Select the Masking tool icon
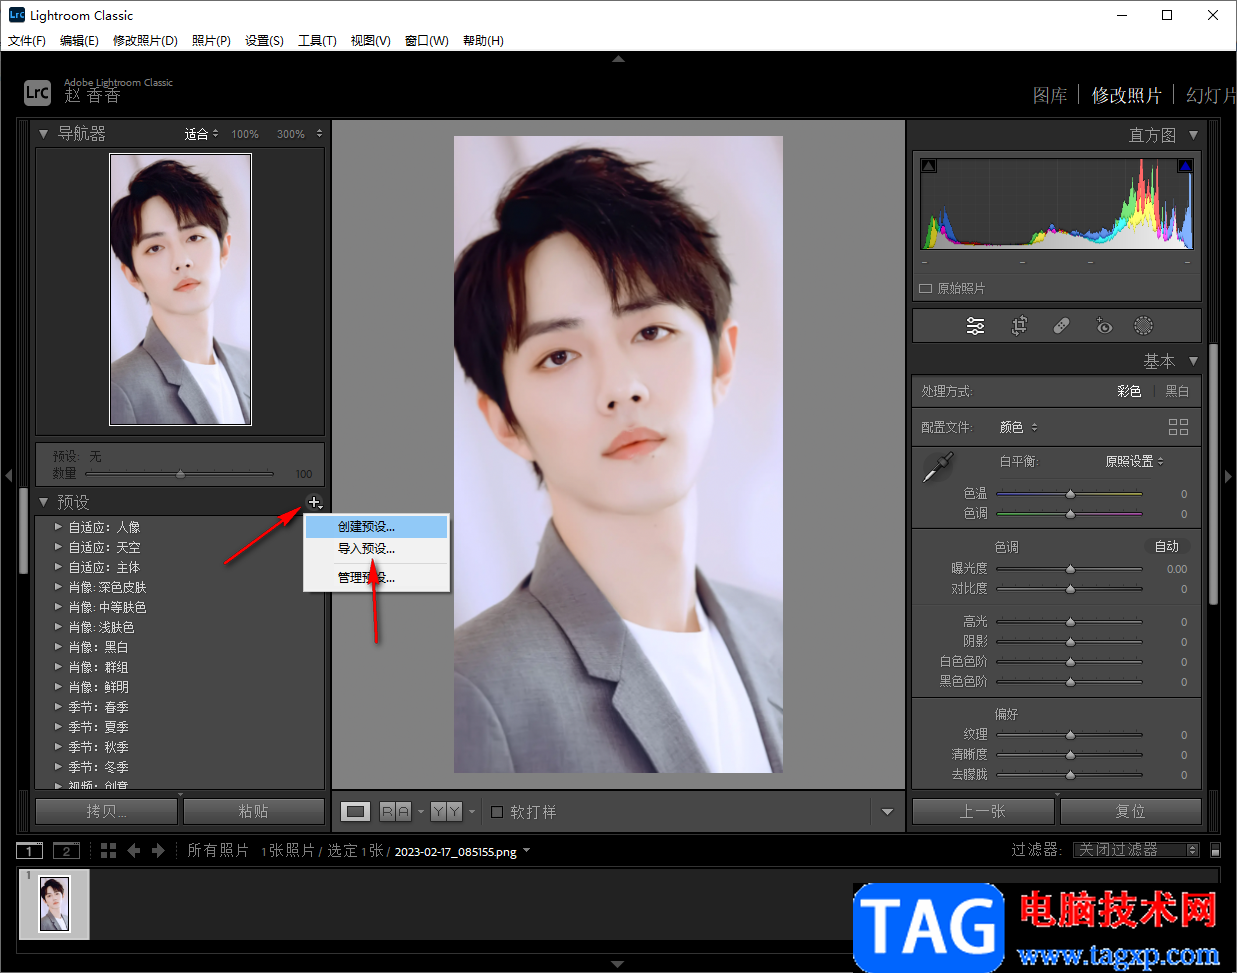The width and height of the screenshot is (1237, 973). 1143,326
